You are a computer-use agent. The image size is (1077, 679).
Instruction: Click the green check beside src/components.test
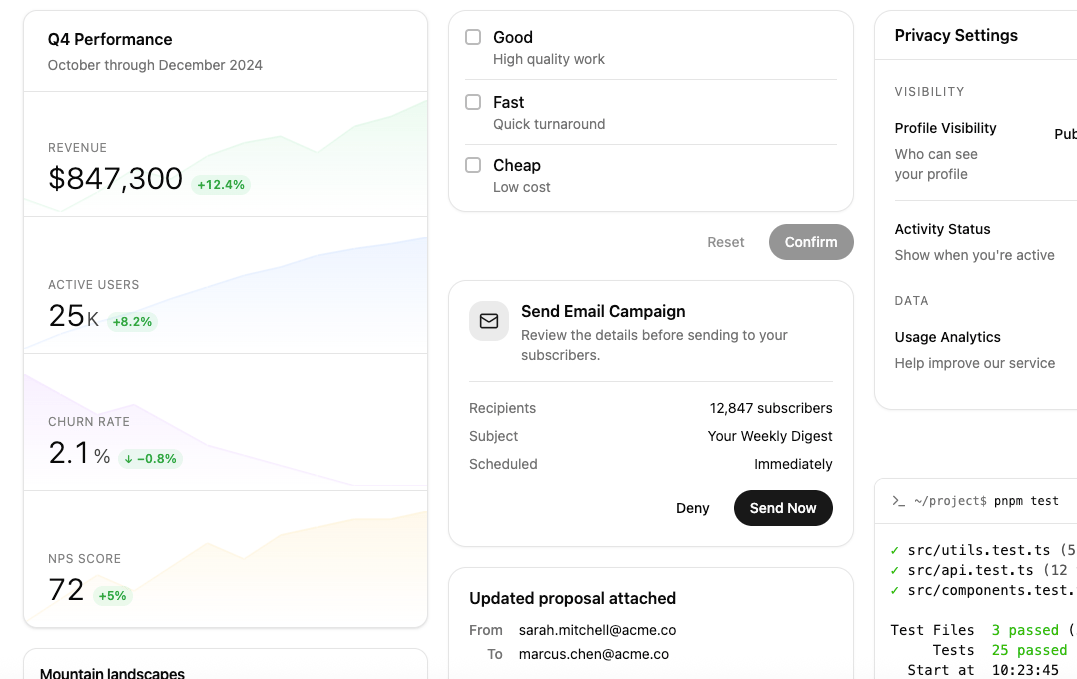click(894, 590)
